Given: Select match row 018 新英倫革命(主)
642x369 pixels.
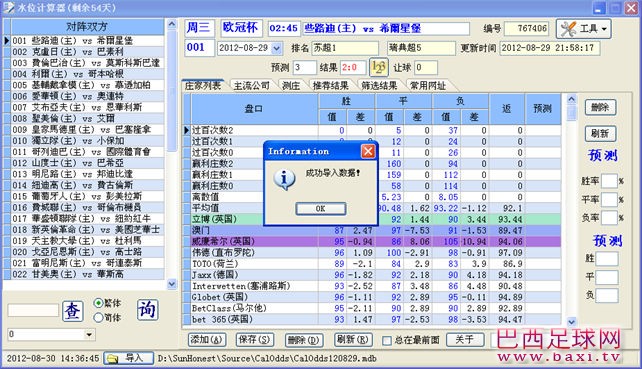Looking at the screenshot, I should click(88, 230).
